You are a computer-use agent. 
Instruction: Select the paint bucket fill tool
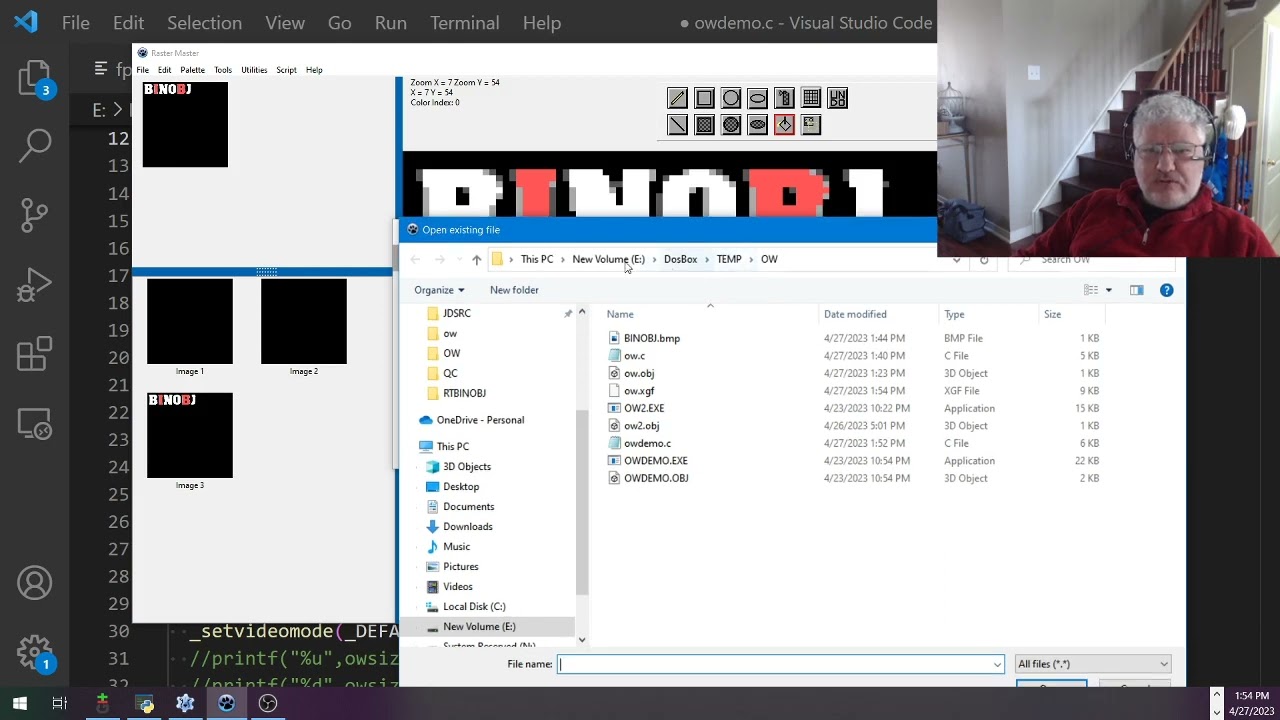point(784,125)
